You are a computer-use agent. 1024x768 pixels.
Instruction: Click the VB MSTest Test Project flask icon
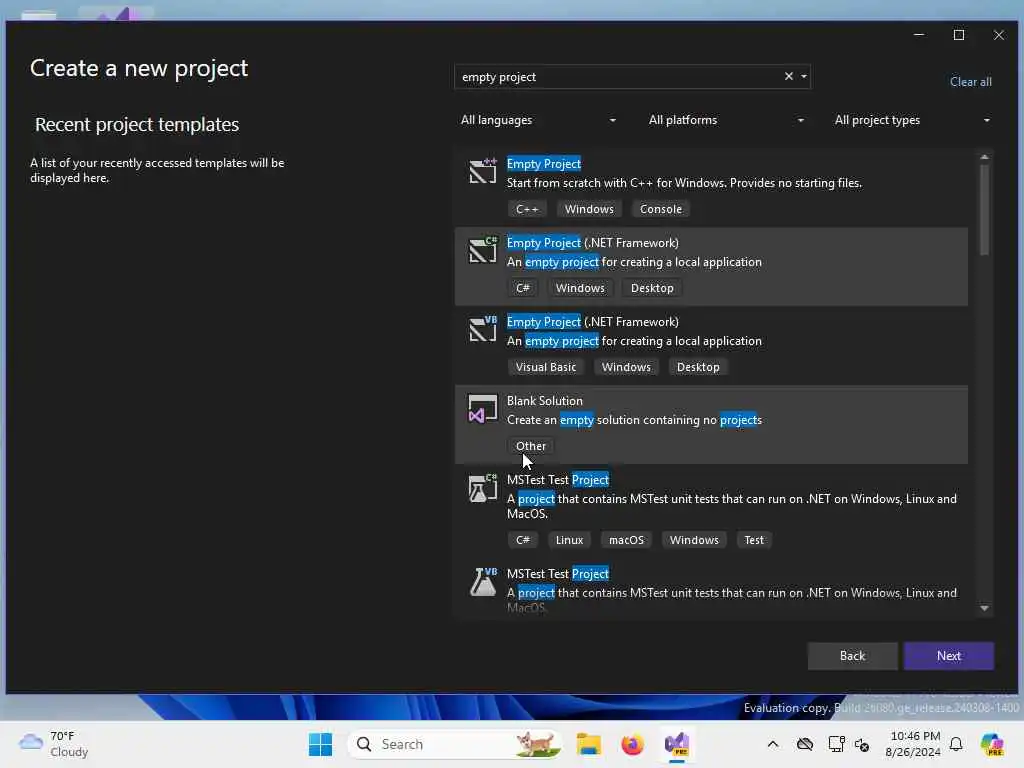pyautogui.click(x=483, y=582)
